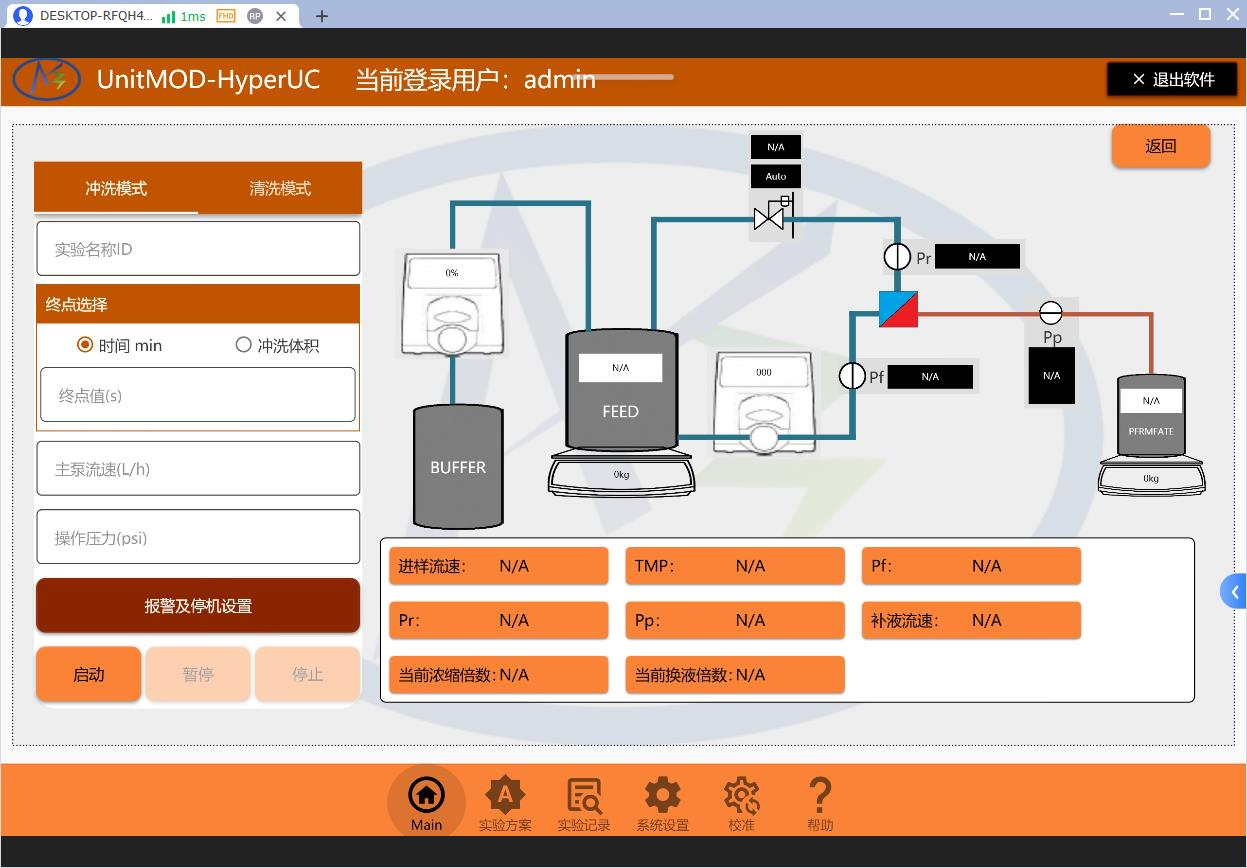Viewport: 1247px width, 868px height.
Task: Click the FEED tank
Action: click(x=621, y=390)
